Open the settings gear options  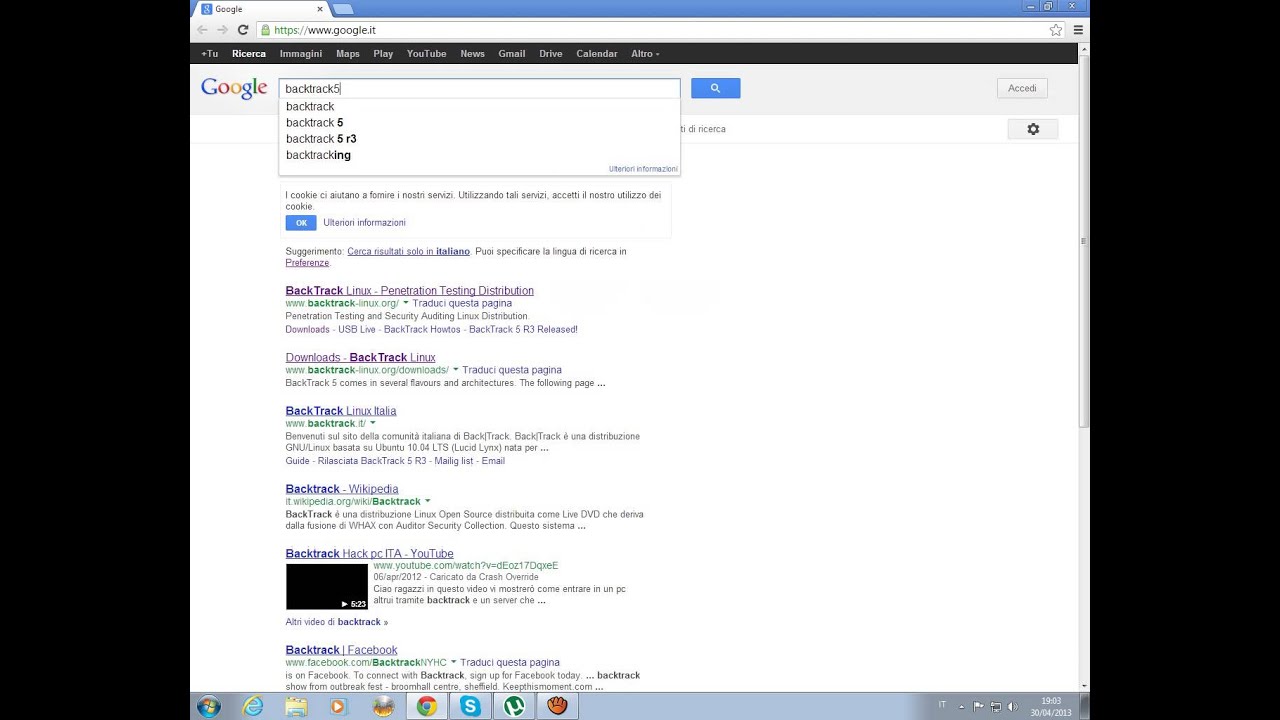[1033, 129]
